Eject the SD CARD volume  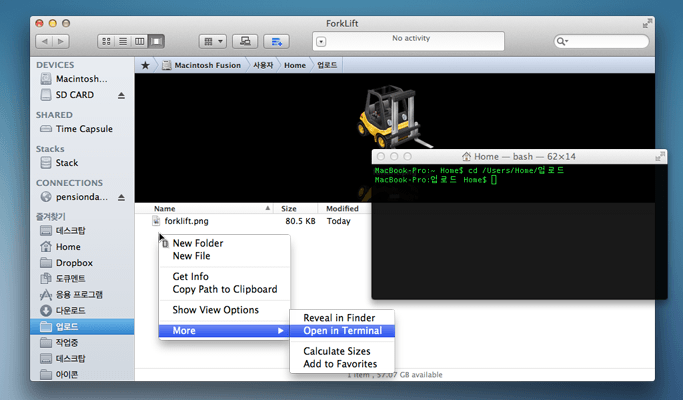click(121, 95)
